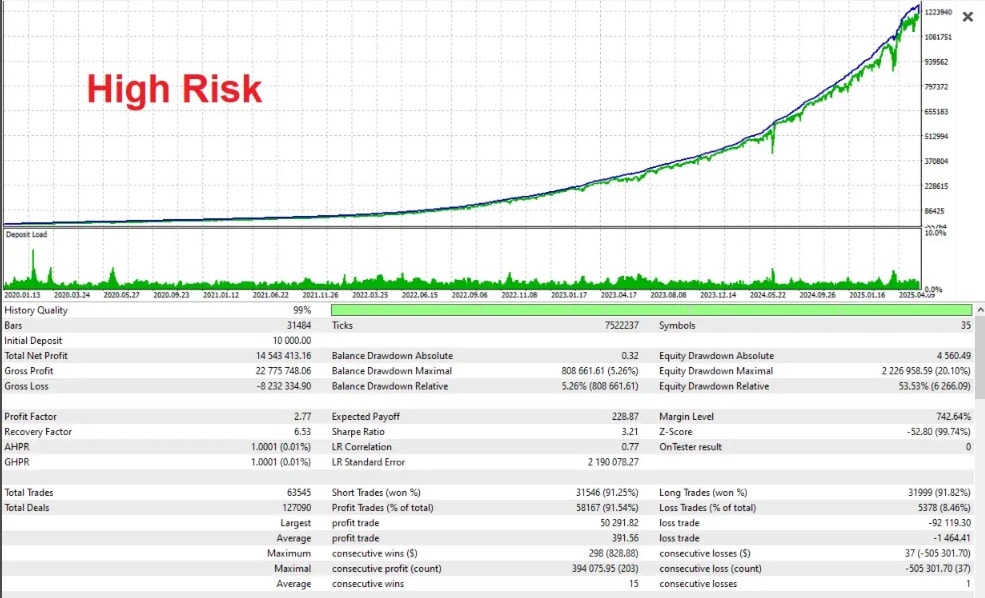Select maximum consecutive wins value 298 (828.88)

click(x=614, y=553)
